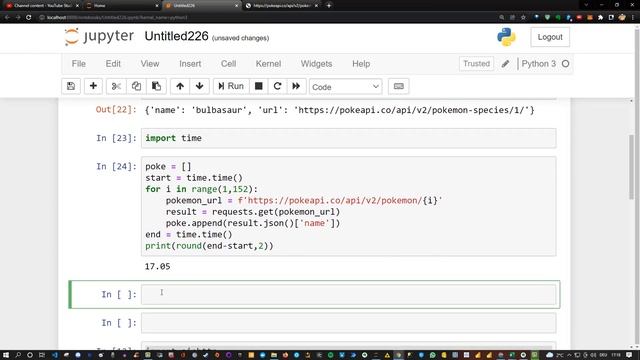Paste cells below icon

pos(156,86)
